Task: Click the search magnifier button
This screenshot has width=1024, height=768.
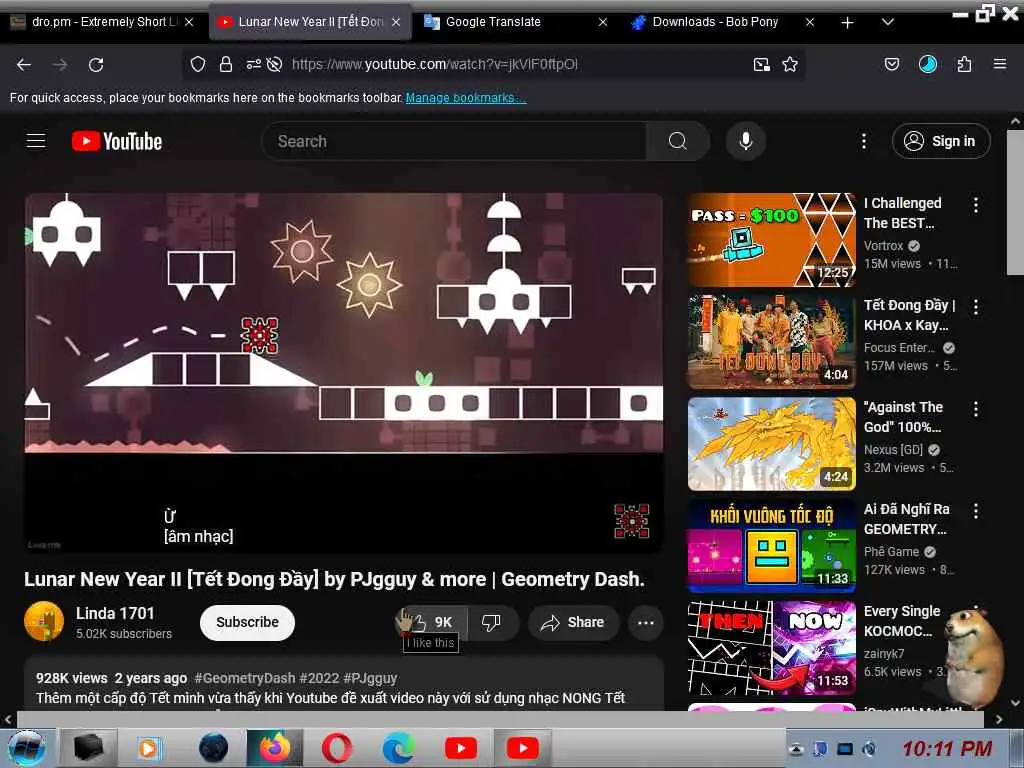Action: [x=678, y=141]
